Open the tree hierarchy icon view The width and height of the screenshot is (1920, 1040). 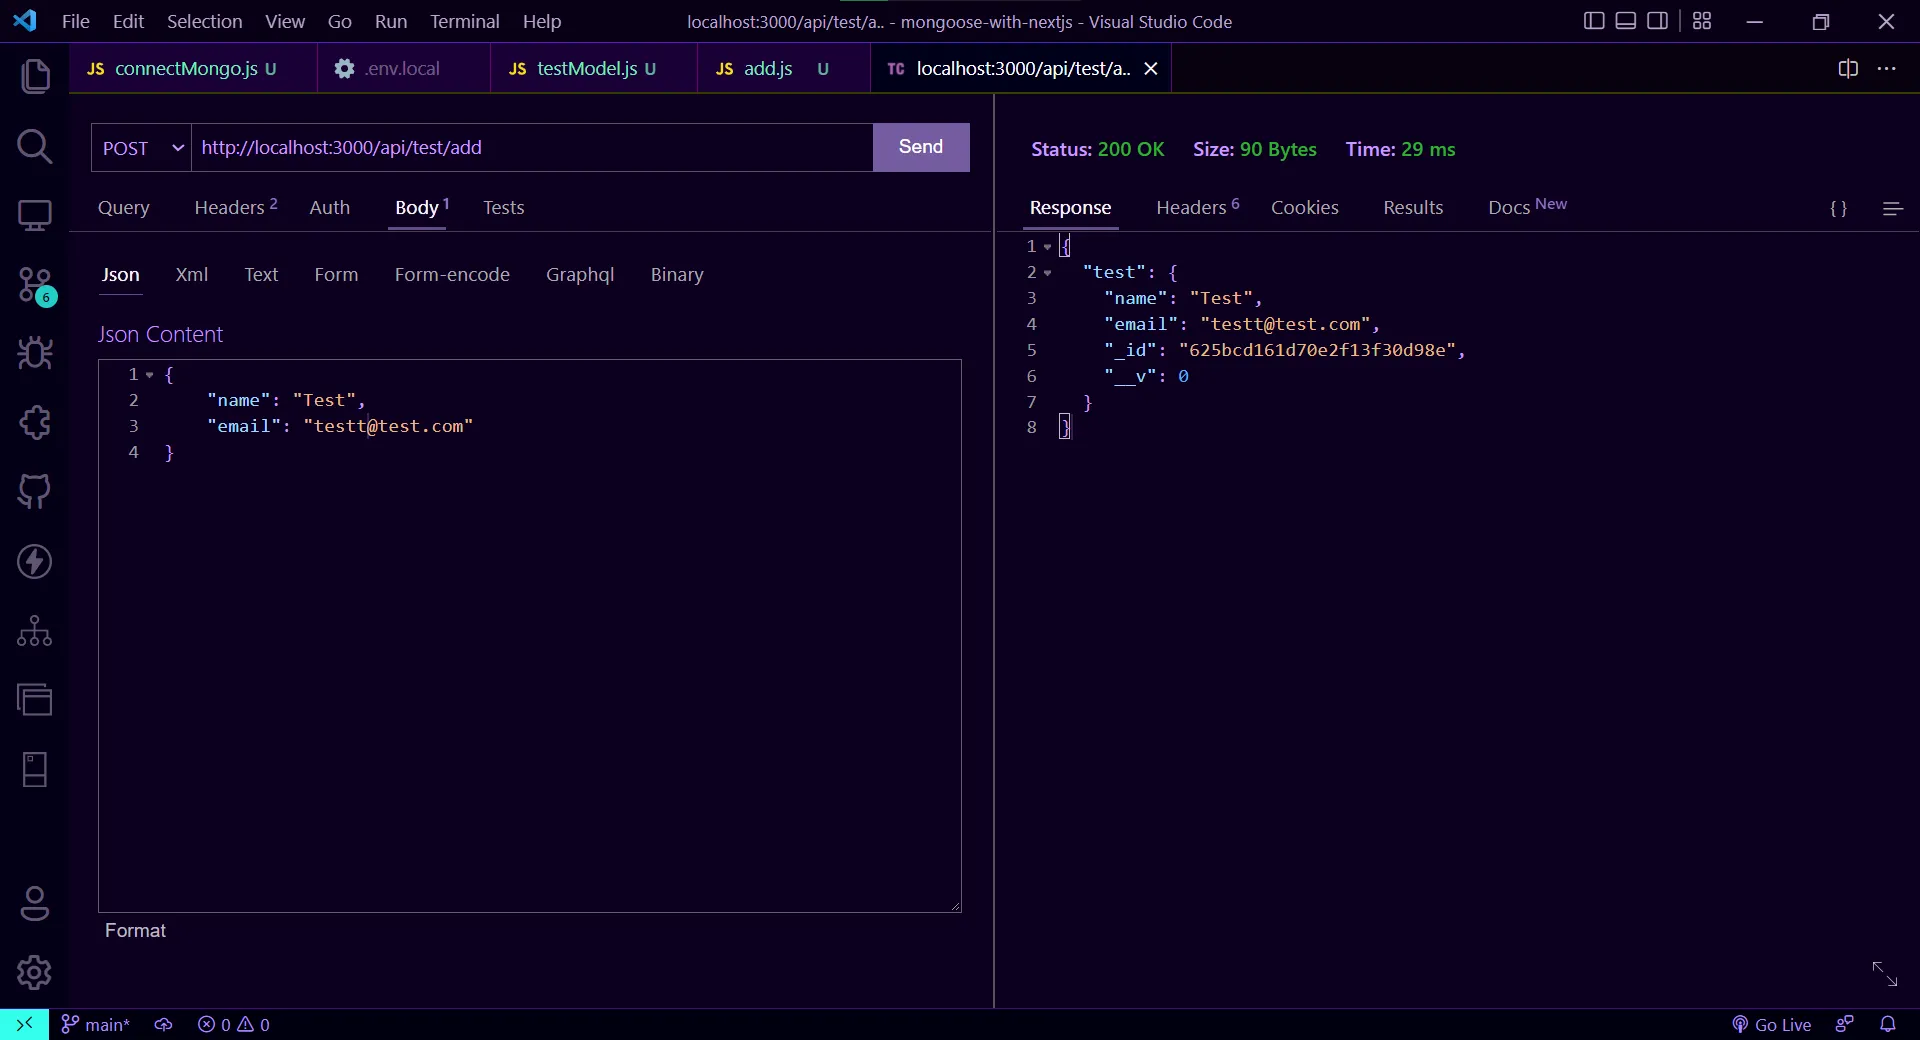pyautogui.click(x=35, y=631)
